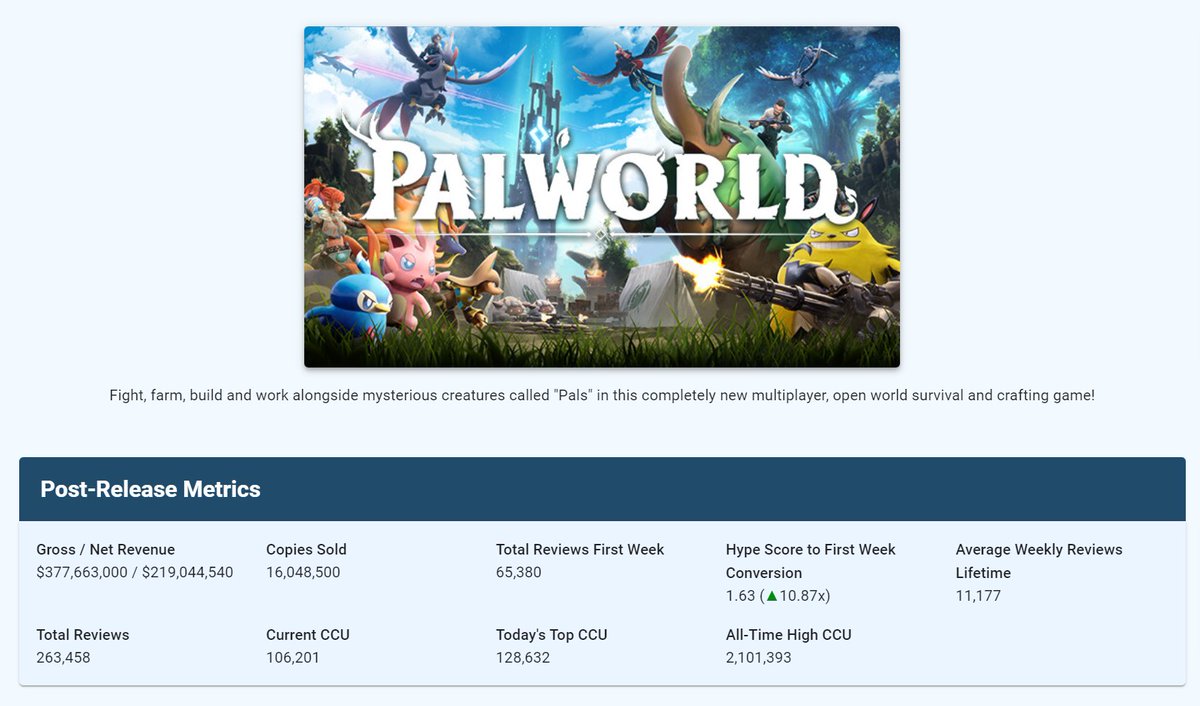
Task: Click the Total Reviews First Week stat
Action: click(580, 549)
